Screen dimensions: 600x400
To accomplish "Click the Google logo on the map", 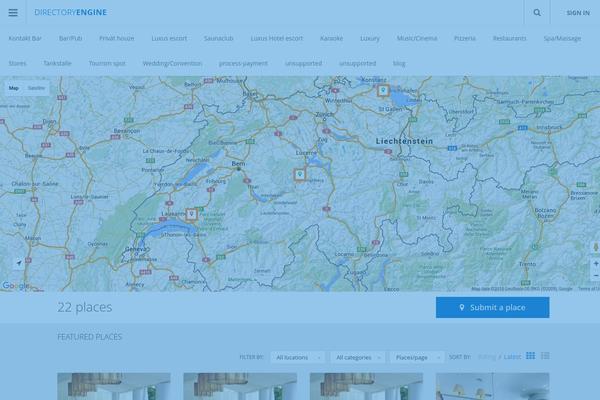I will [x=15, y=286].
